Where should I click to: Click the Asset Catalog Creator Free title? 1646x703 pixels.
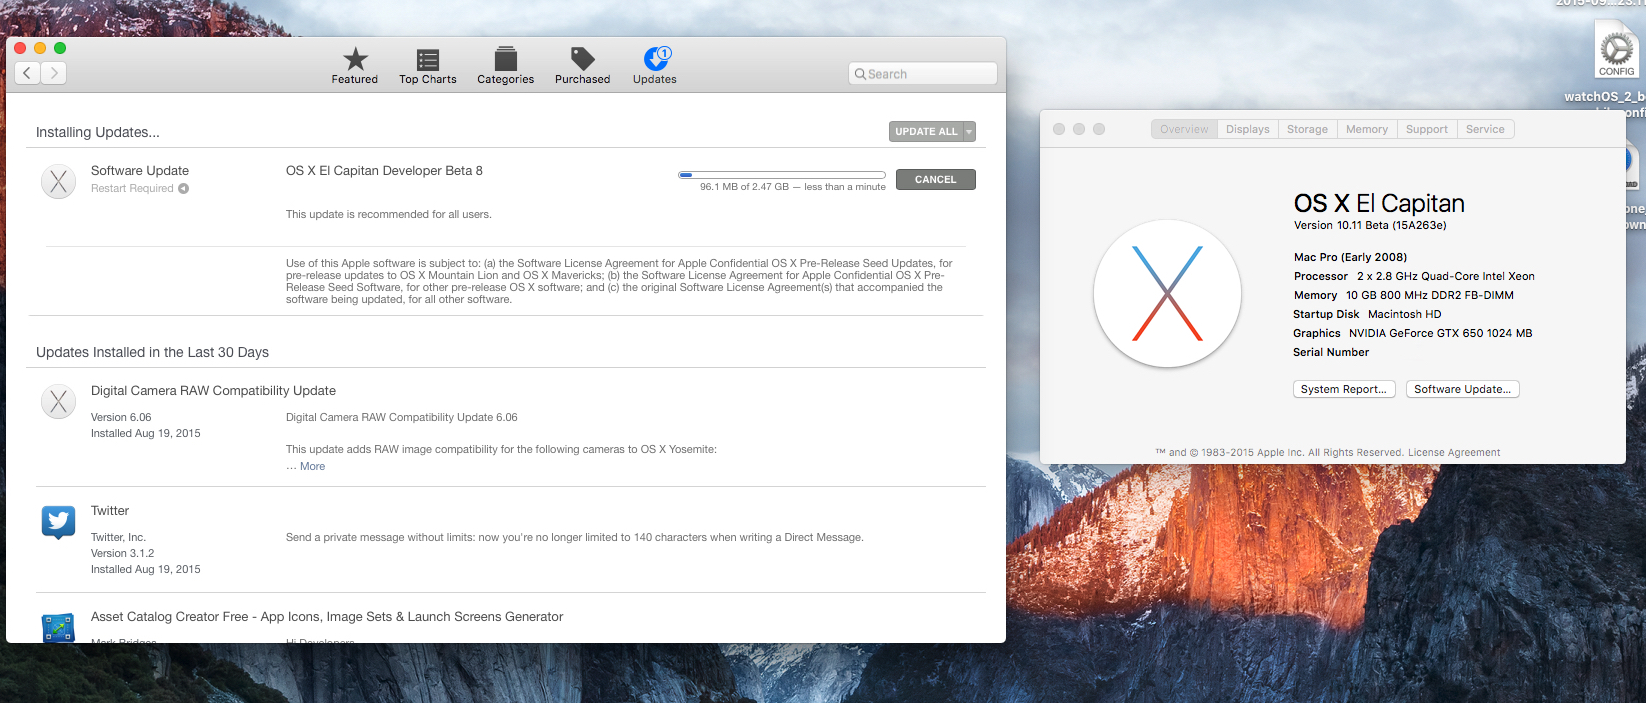327,617
